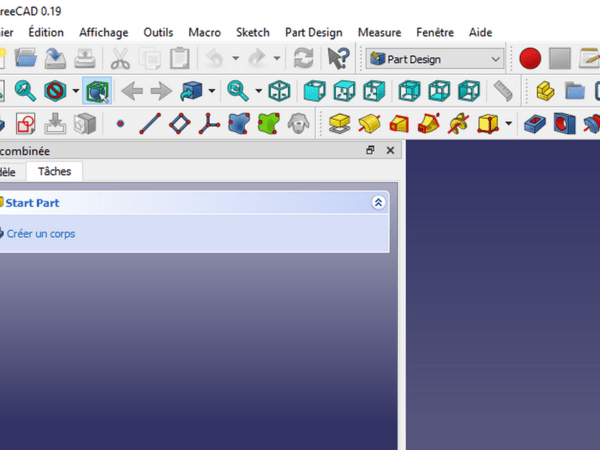
Task: Undock the combined view panel
Action: (370, 150)
